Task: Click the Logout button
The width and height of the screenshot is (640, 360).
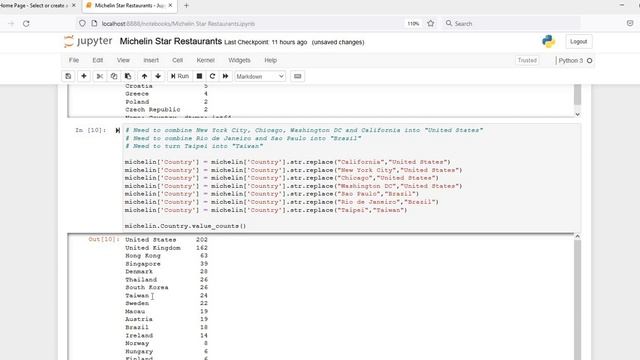Action: click(x=578, y=42)
